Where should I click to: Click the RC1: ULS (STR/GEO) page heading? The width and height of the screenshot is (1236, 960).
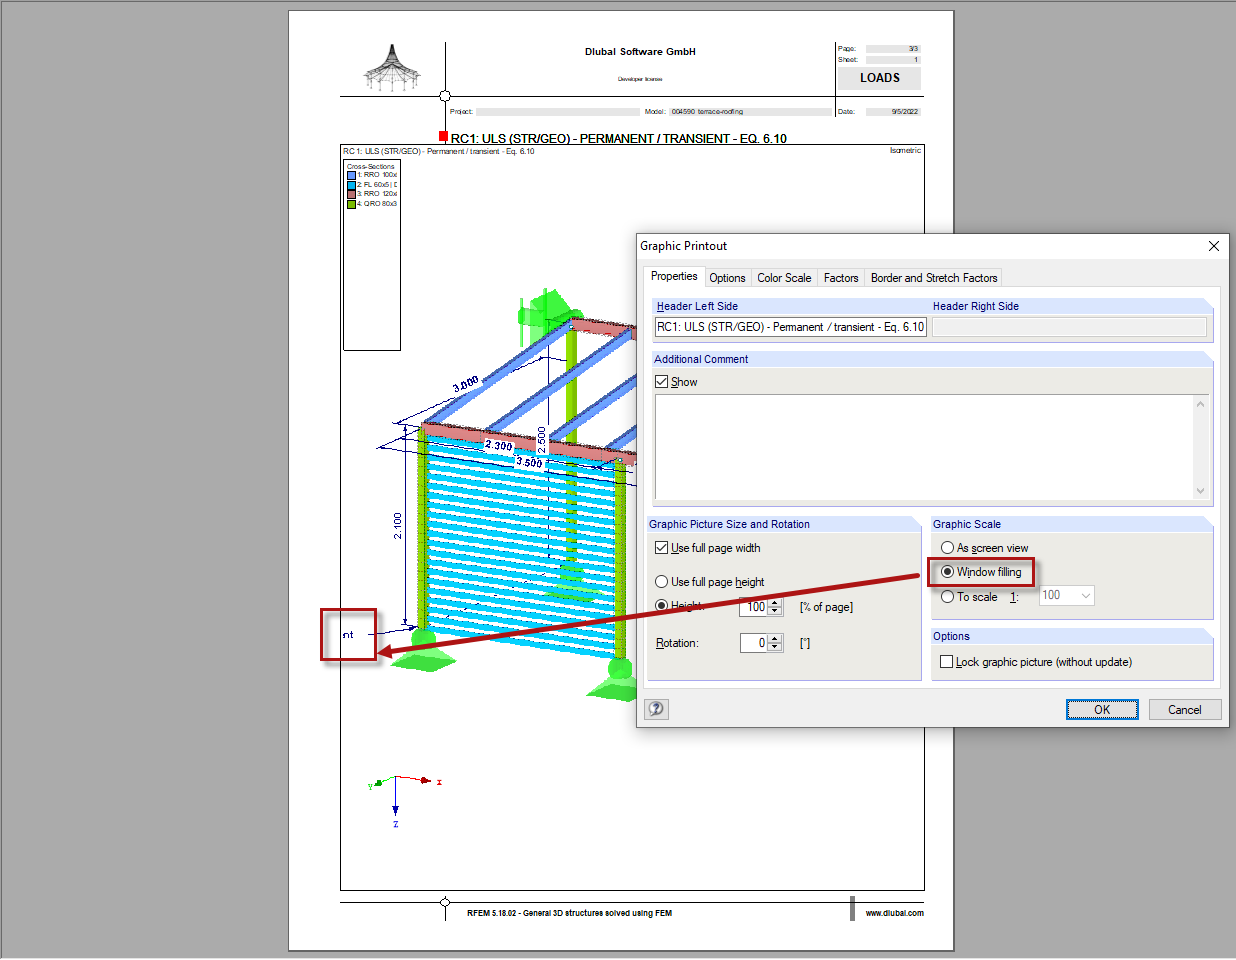[x=618, y=138]
